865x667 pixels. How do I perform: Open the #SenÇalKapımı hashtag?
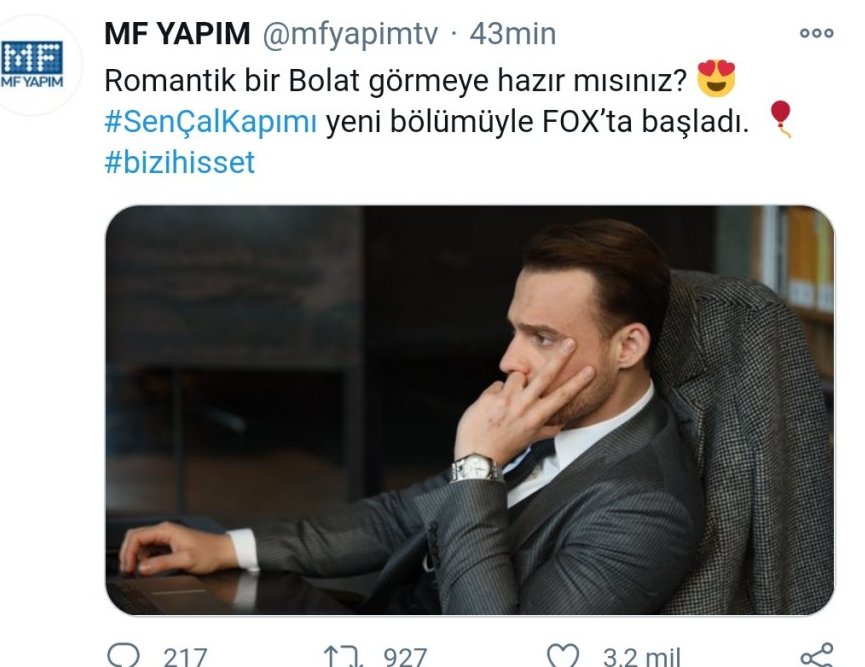210,122
